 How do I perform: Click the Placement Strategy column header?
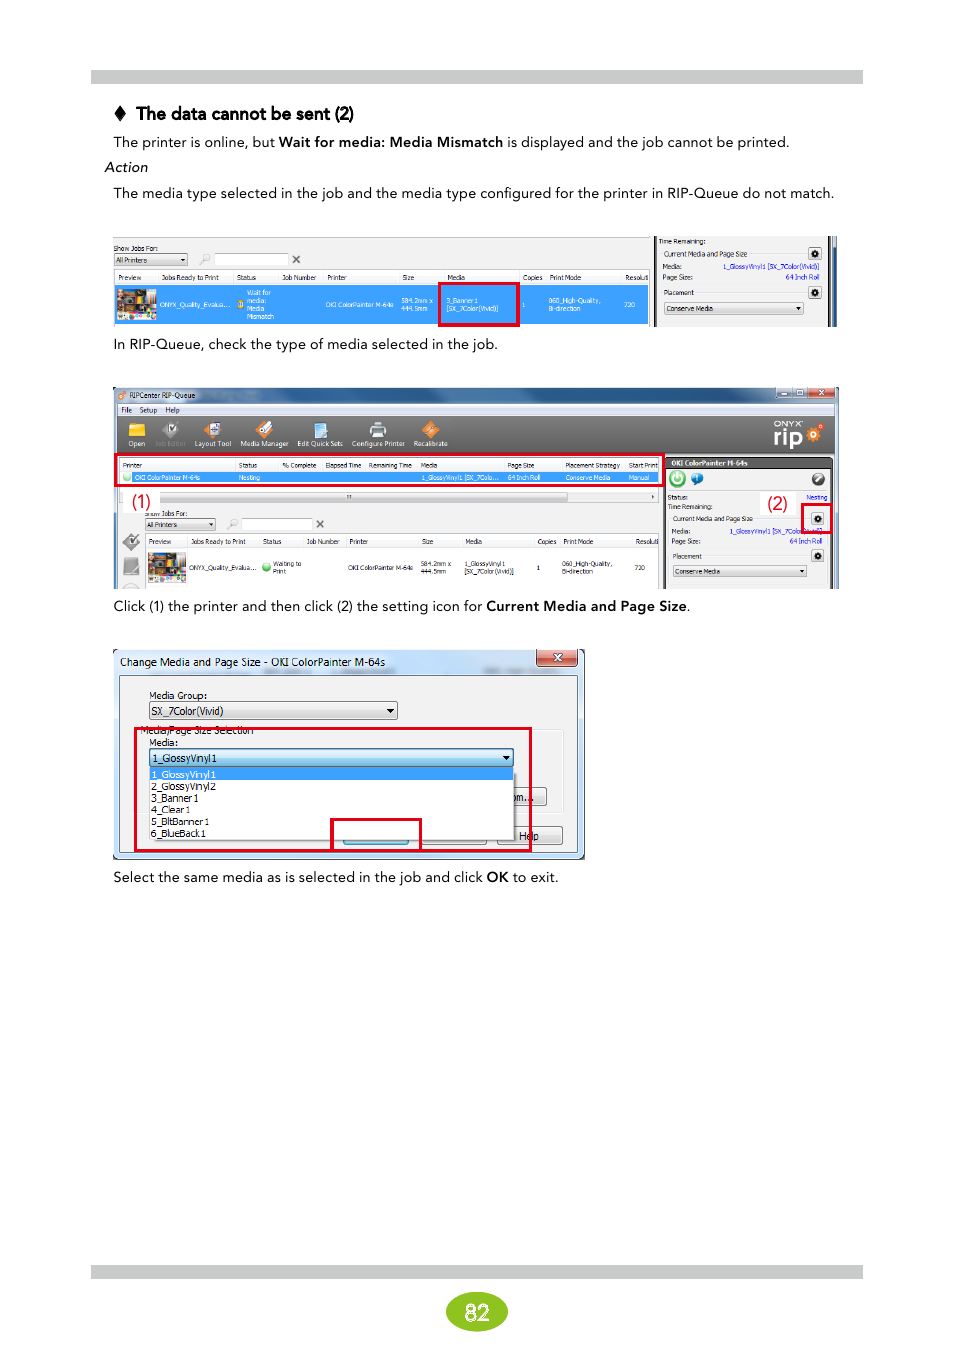(592, 465)
